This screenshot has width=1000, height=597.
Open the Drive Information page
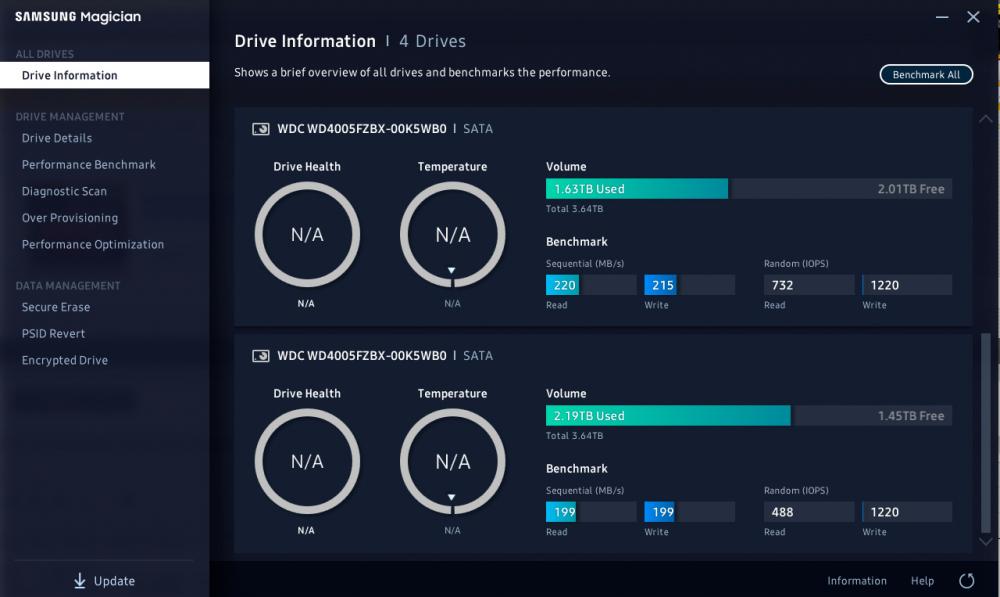(x=105, y=75)
